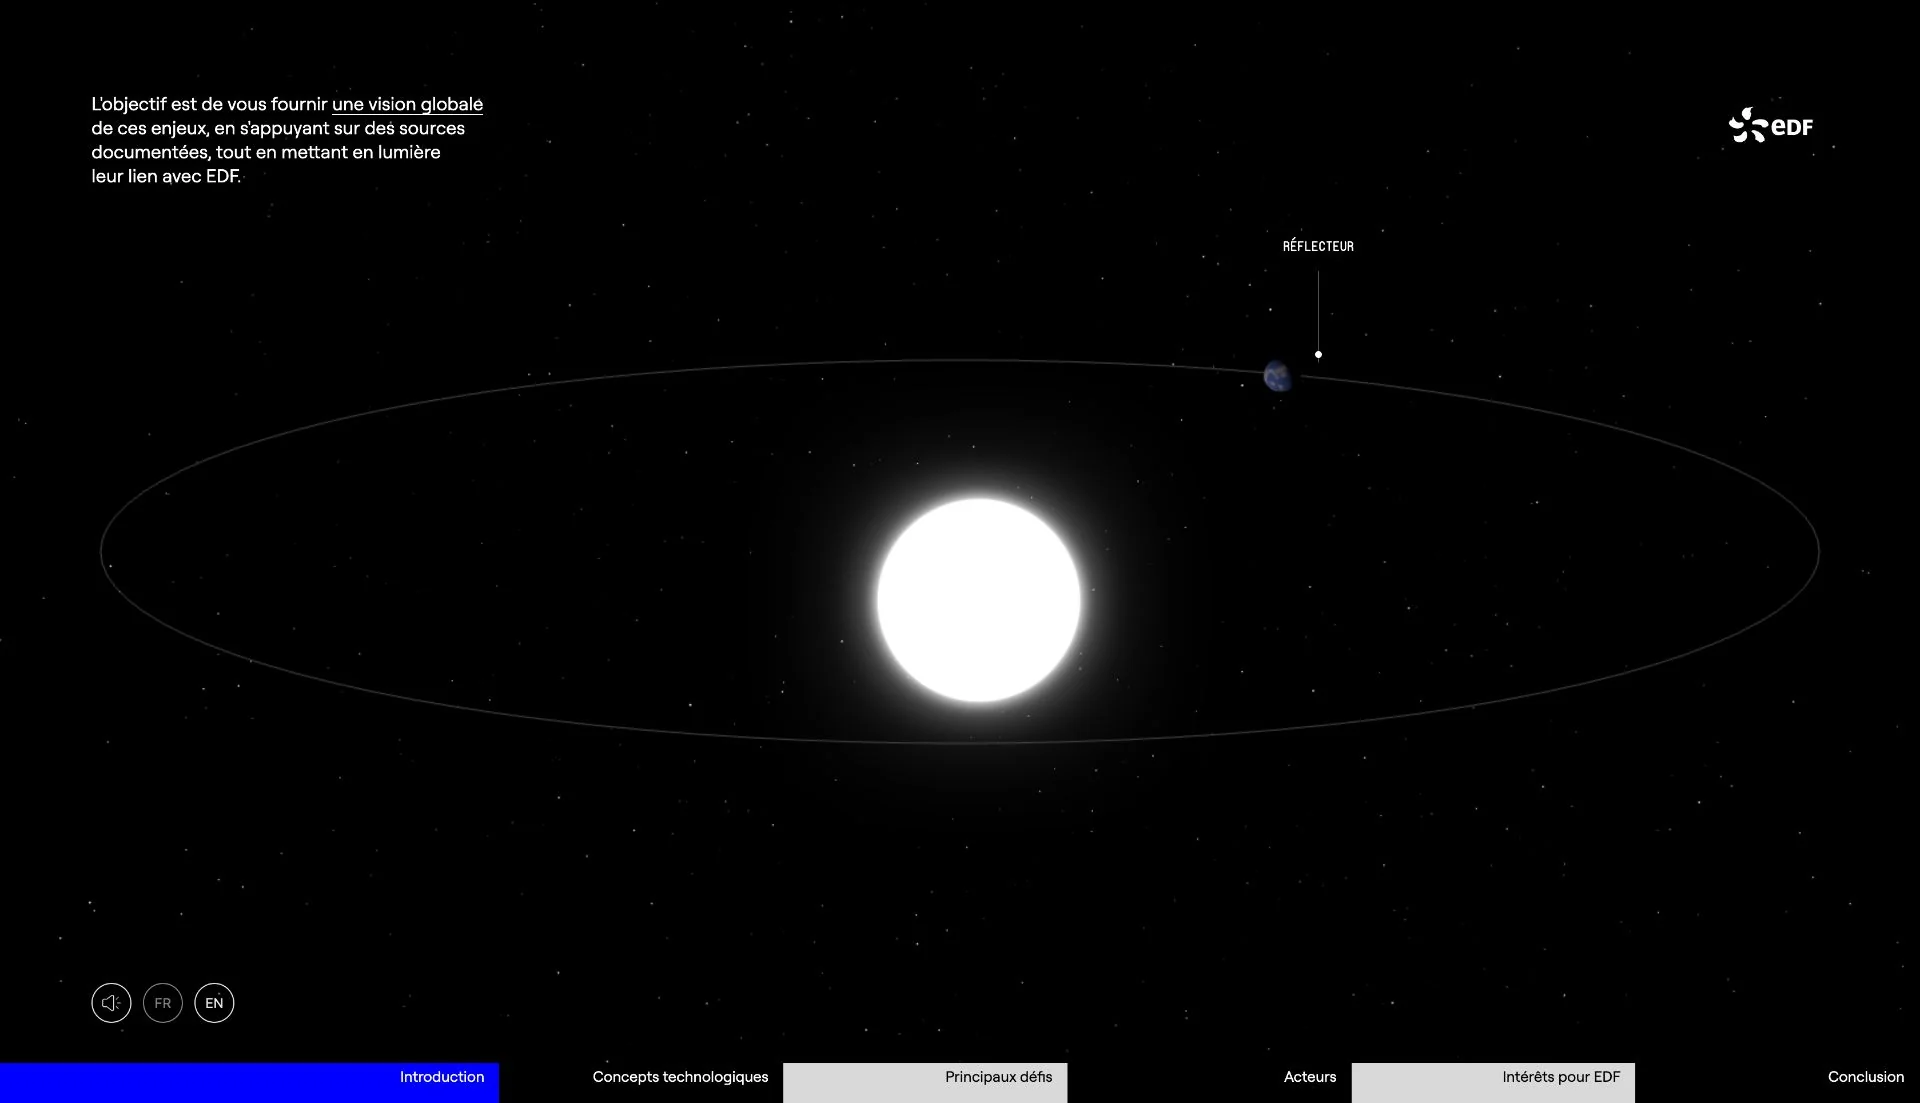Image resolution: width=1920 pixels, height=1103 pixels.
Task: Click the glowing white Sun
Action: [x=978, y=600]
